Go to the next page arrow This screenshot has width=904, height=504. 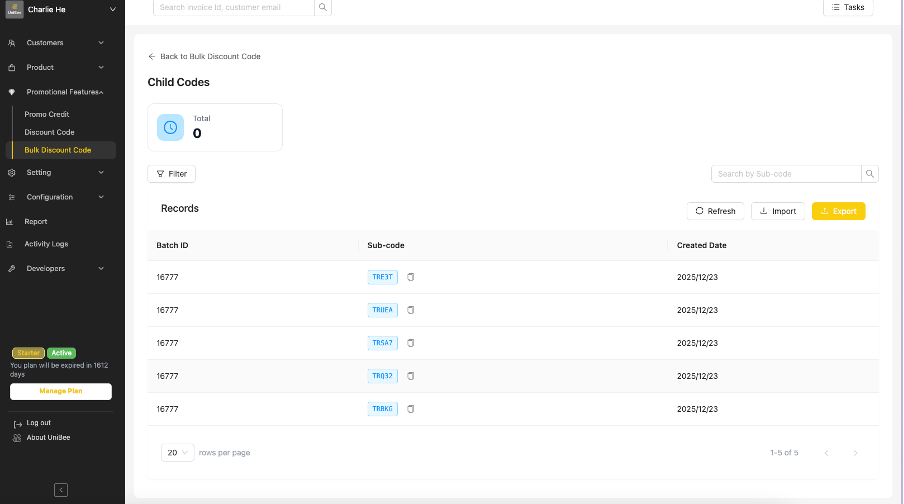pyautogui.click(x=856, y=453)
